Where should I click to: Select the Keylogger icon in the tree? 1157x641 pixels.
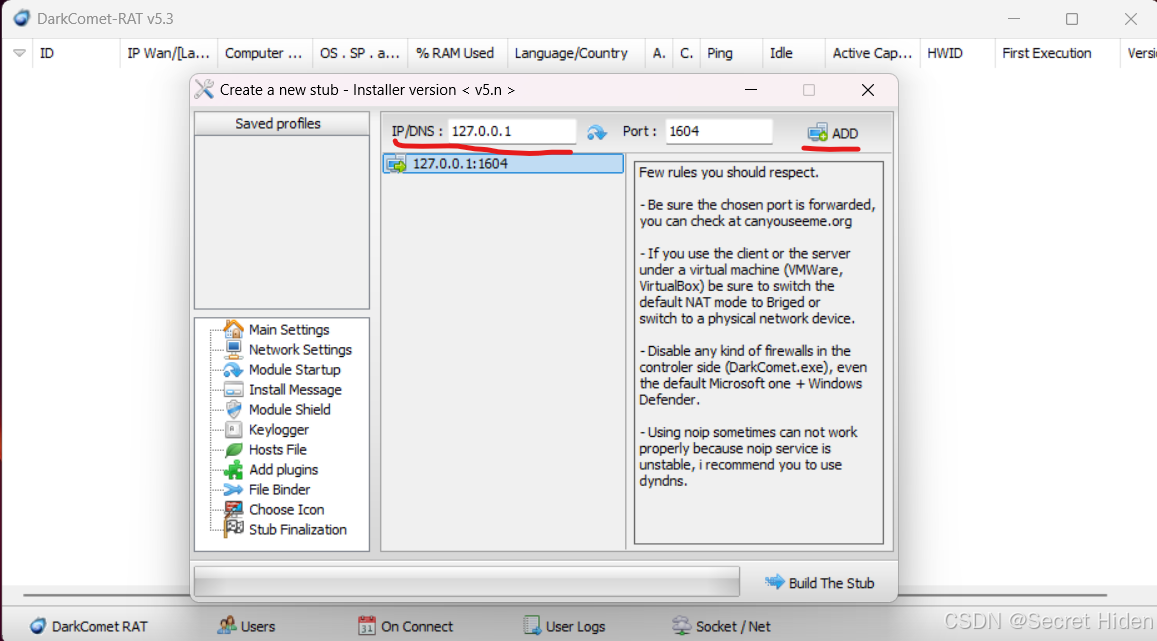(x=233, y=429)
